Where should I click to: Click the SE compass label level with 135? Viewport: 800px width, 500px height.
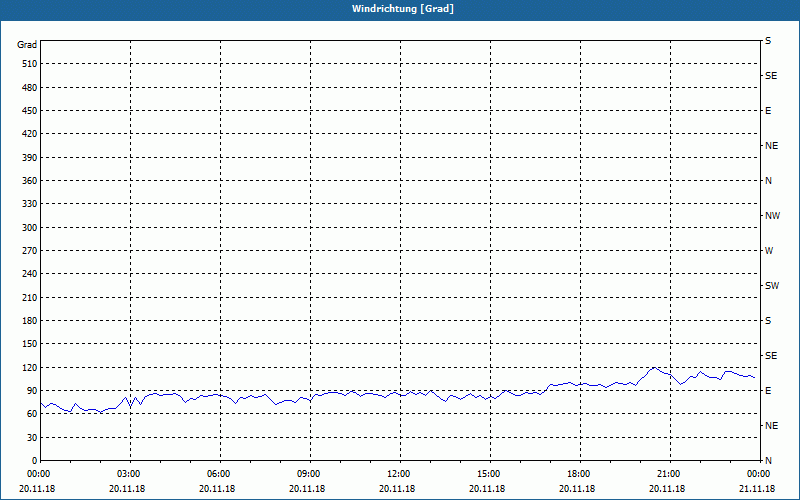coord(771,356)
